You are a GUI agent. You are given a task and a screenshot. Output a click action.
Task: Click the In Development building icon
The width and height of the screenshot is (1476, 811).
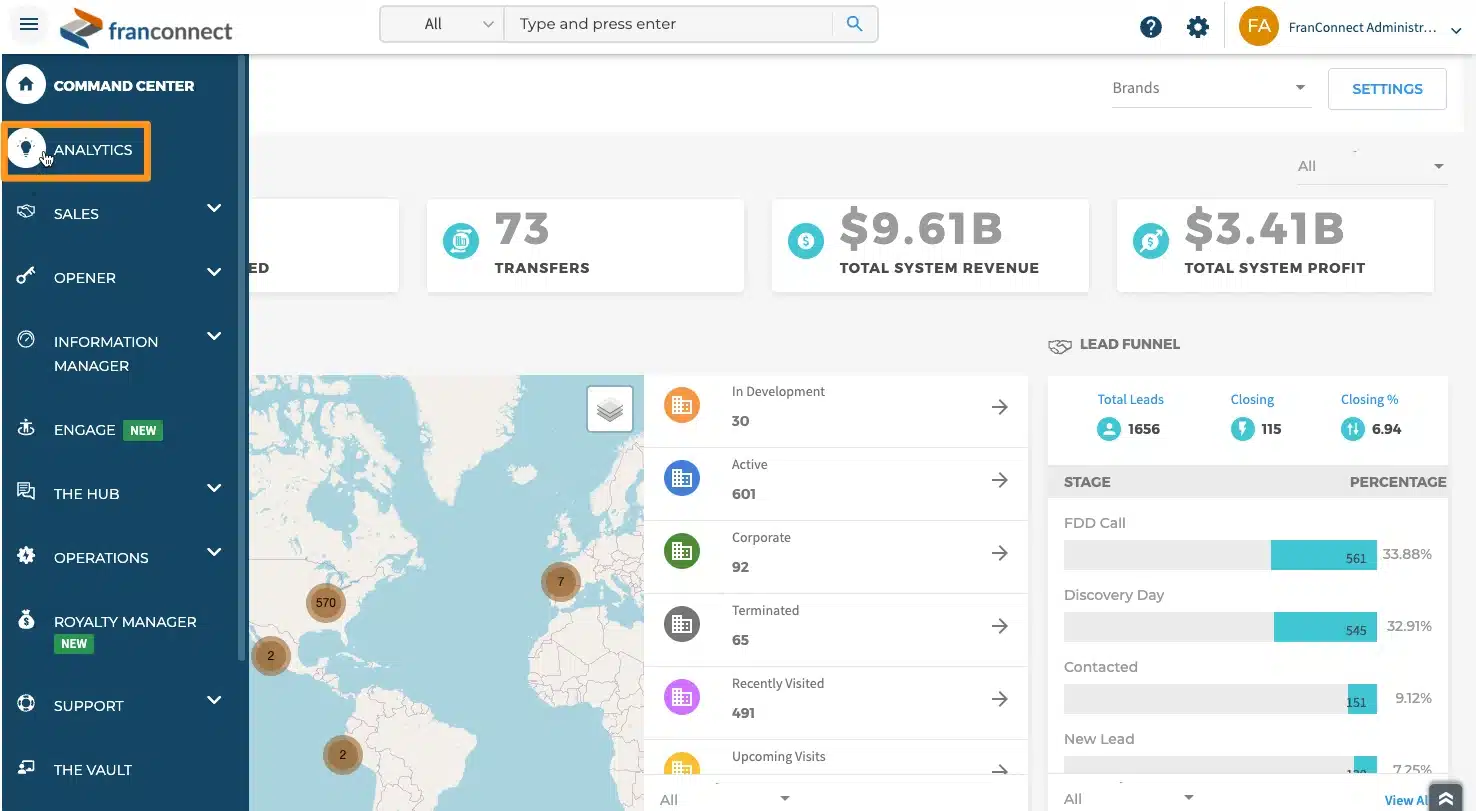coord(682,406)
